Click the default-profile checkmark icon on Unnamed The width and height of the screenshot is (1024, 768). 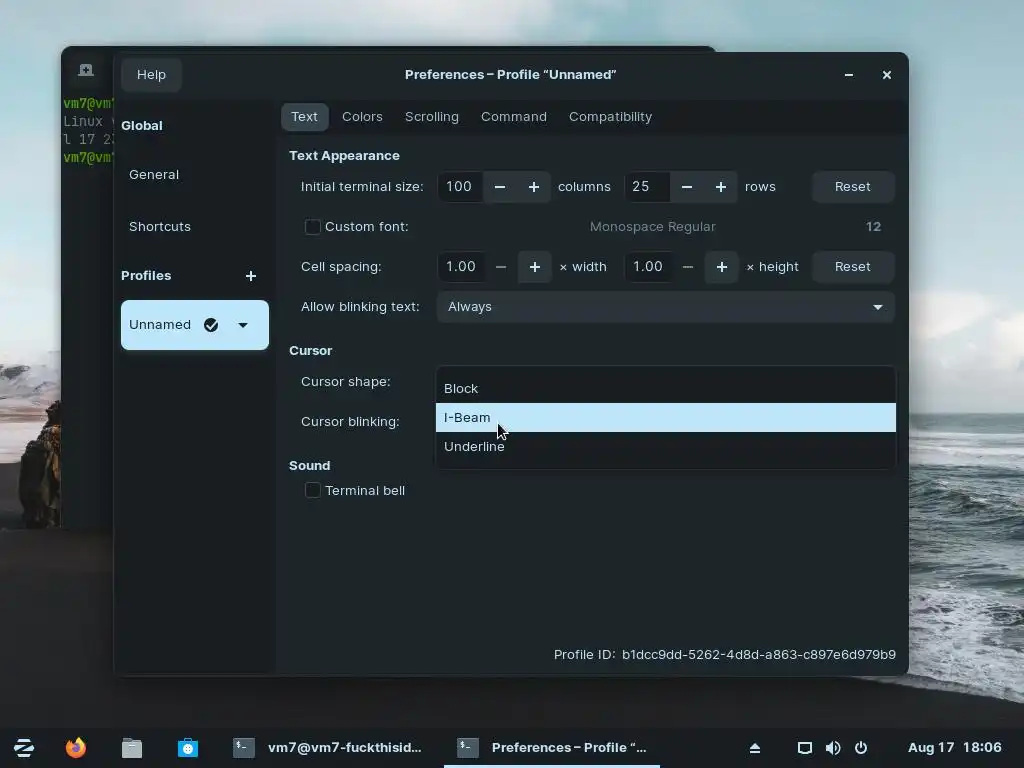tap(211, 325)
